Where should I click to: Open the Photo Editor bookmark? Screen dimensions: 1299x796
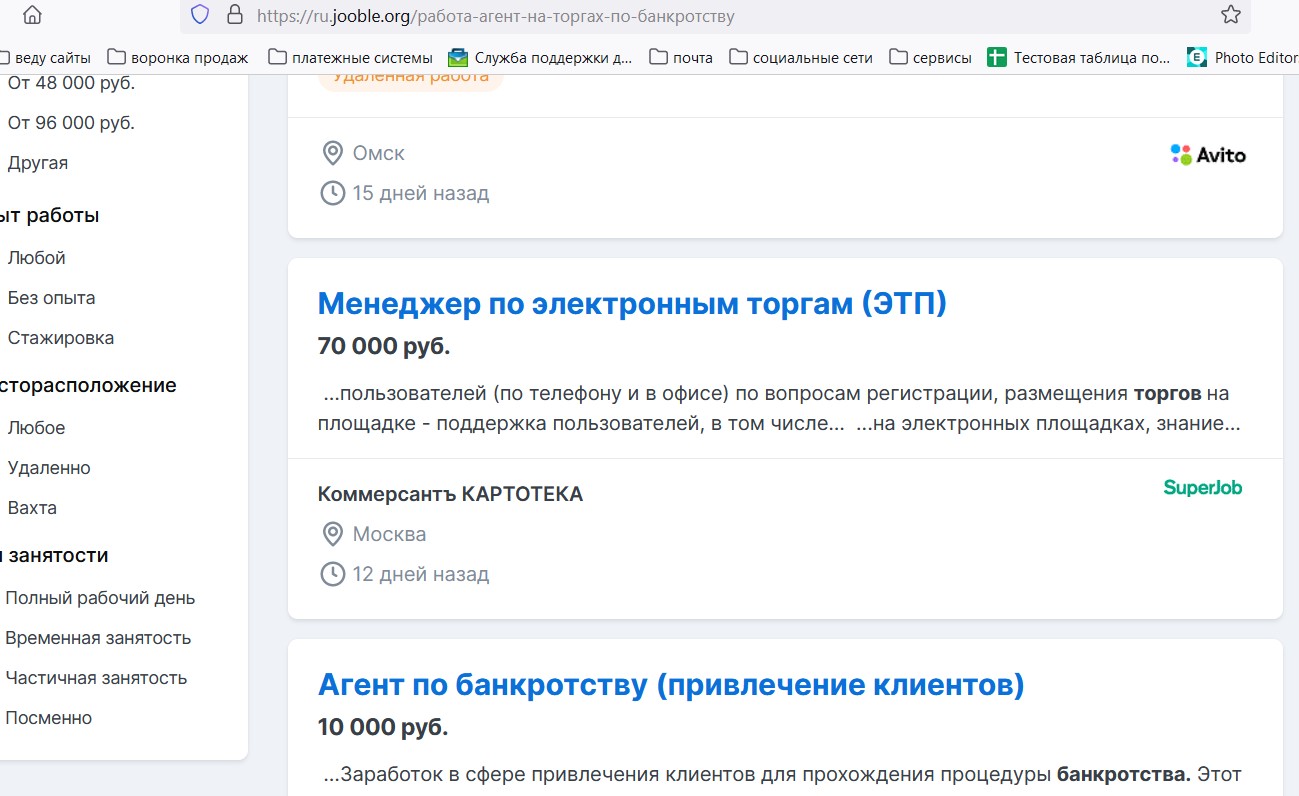1242,58
